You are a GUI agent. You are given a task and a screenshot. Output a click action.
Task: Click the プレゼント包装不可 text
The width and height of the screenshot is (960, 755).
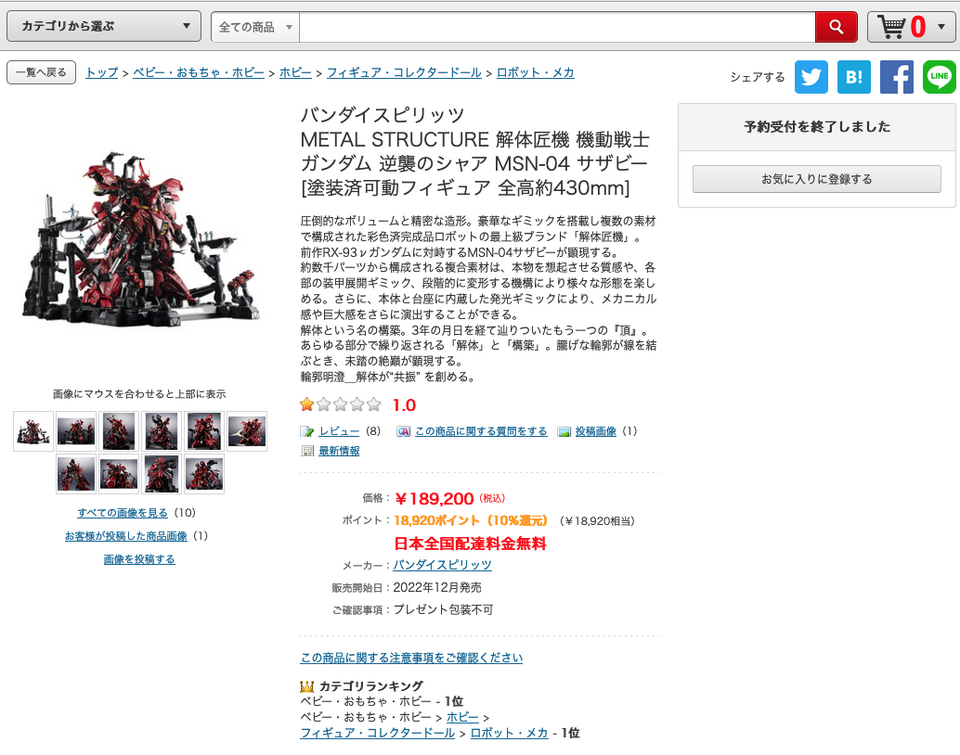pos(443,609)
